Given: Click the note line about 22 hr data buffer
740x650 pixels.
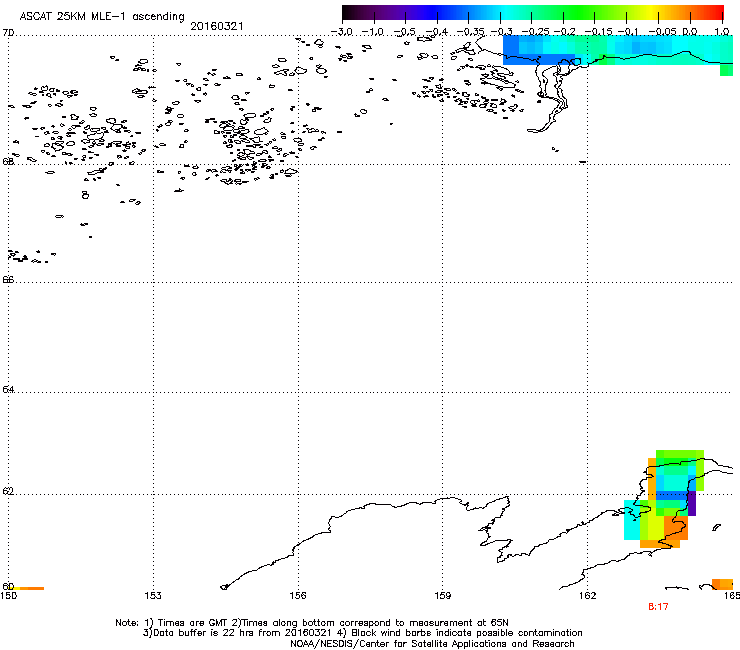Looking at the screenshot, I should pos(362,633).
